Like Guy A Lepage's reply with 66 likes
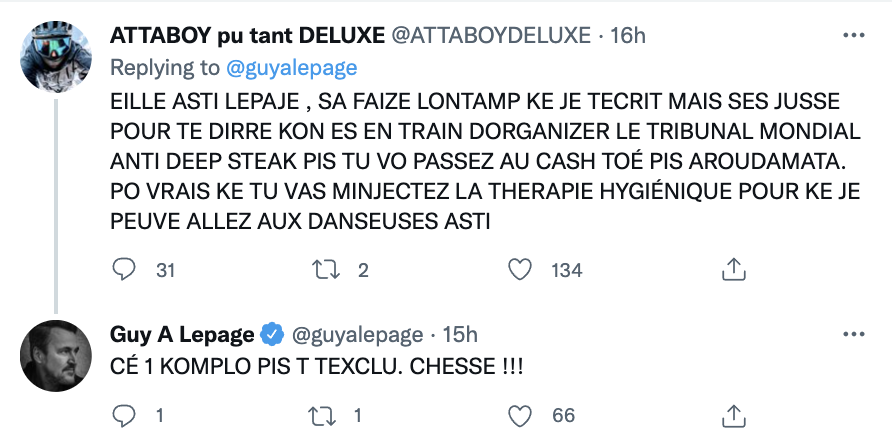The image size is (892, 448). tap(519, 416)
